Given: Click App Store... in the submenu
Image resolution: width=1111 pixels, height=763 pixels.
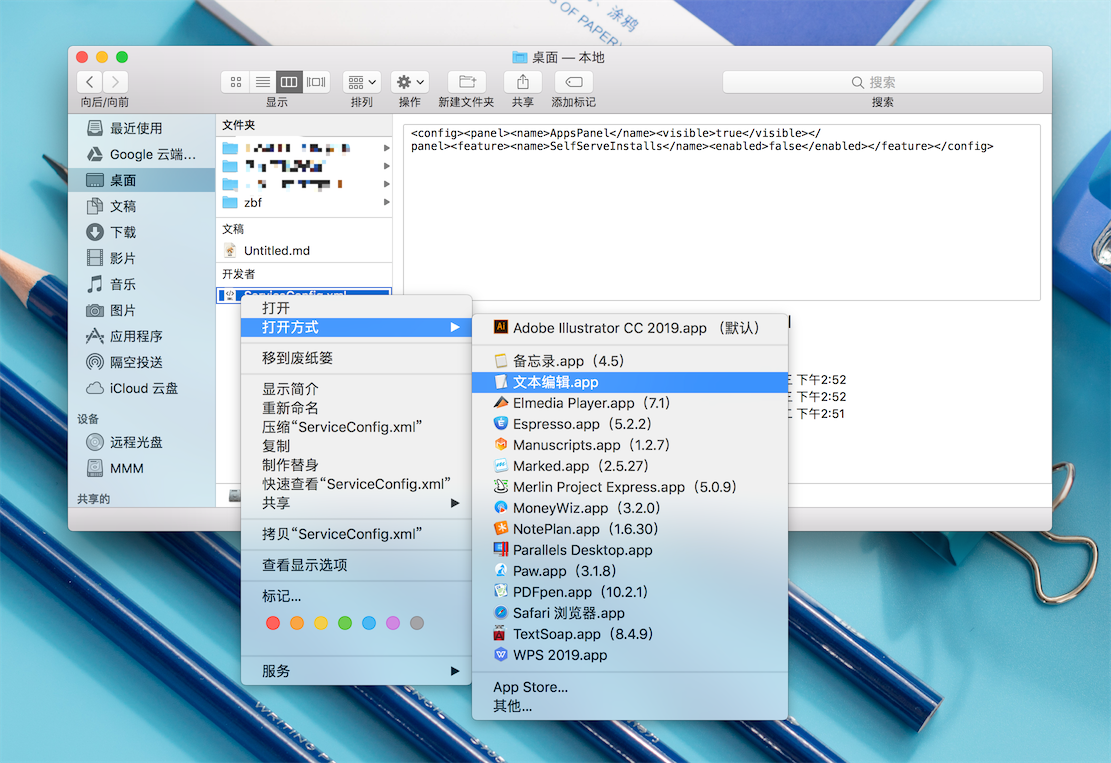Looking at the screenshot, I should (630, 687).
